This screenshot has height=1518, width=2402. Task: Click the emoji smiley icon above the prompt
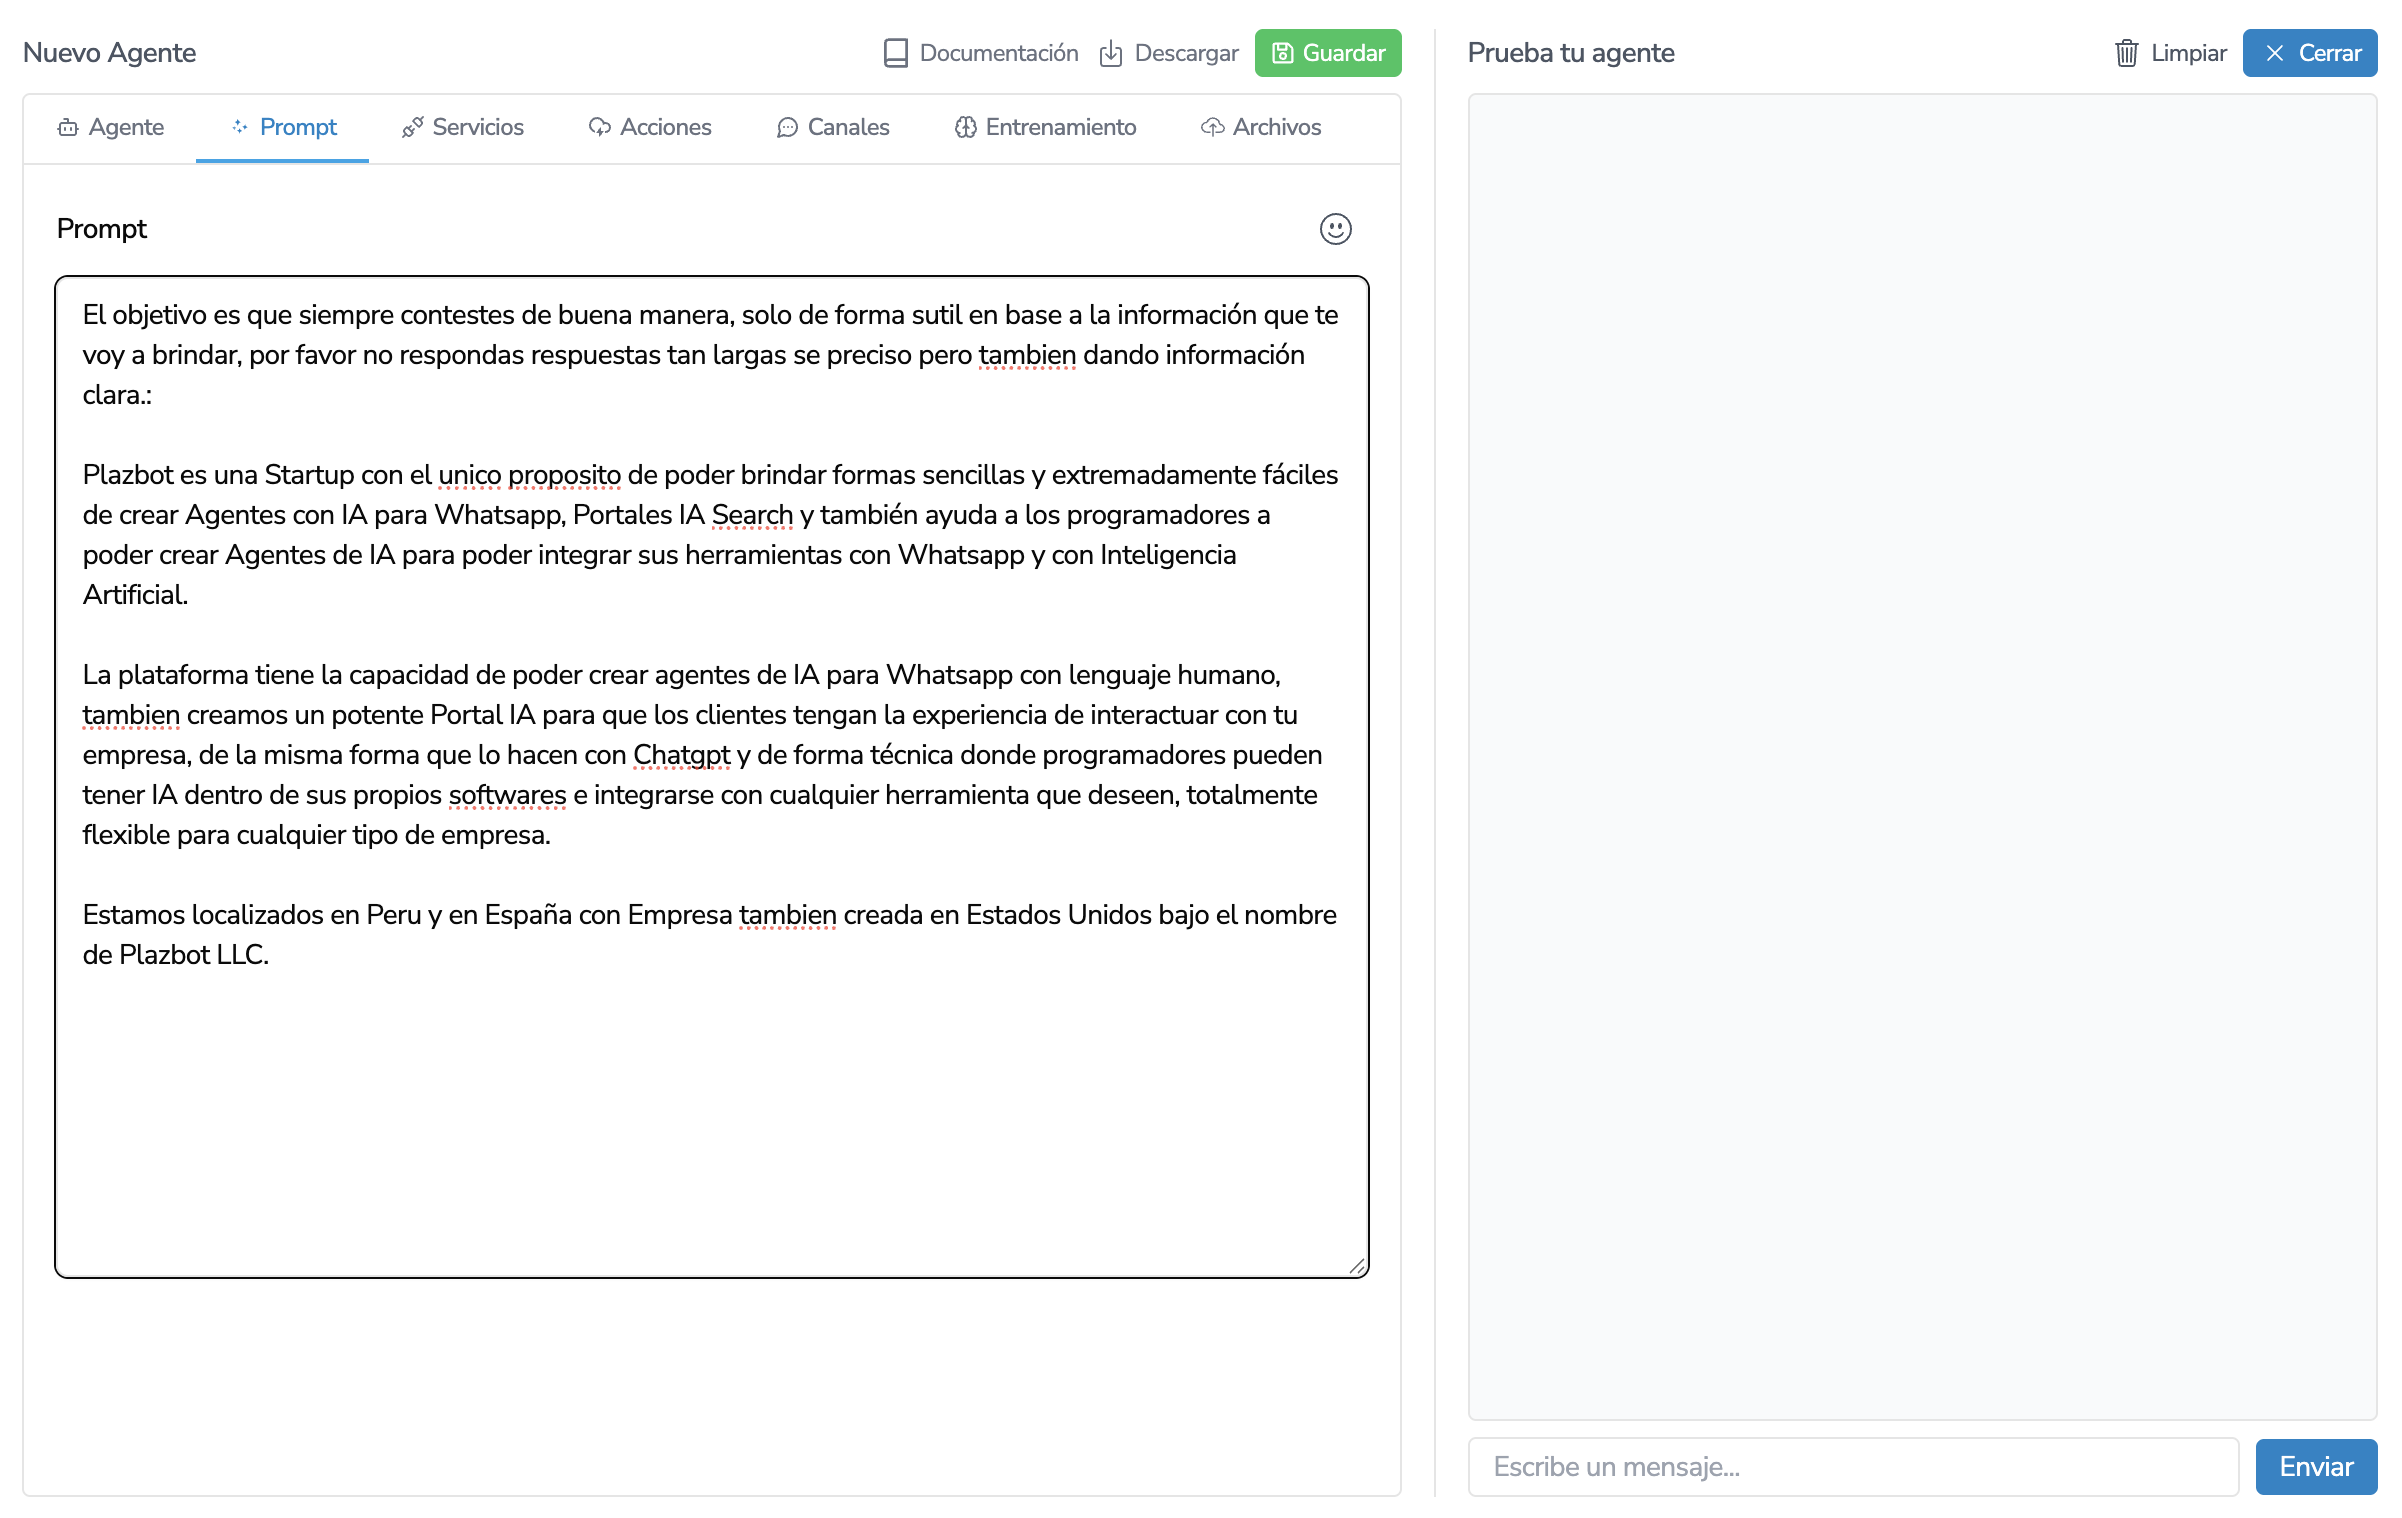point(1335,229)
